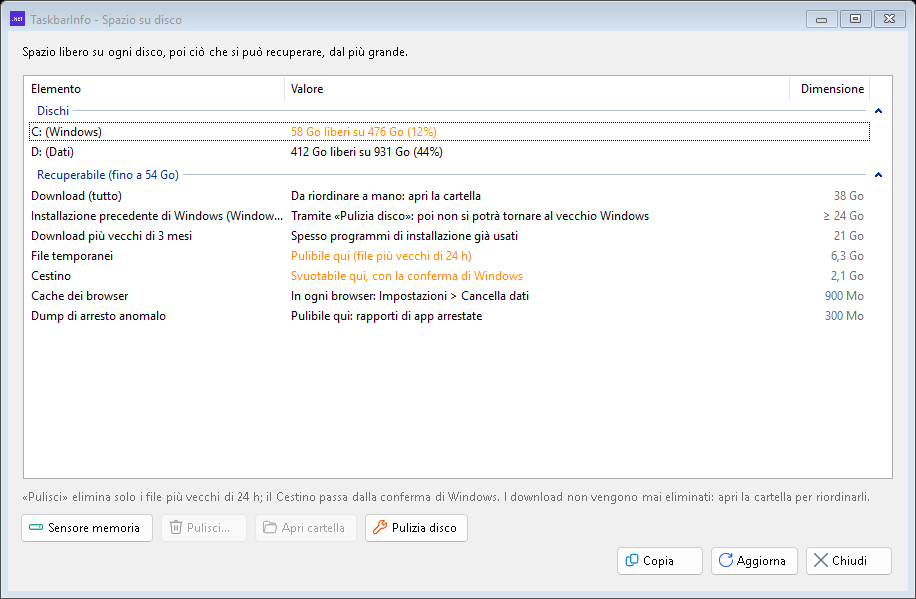Refresh data with the Aggiorna button
Image resolution: width=916 pixels, height=599 pixels.
[754, 560]
